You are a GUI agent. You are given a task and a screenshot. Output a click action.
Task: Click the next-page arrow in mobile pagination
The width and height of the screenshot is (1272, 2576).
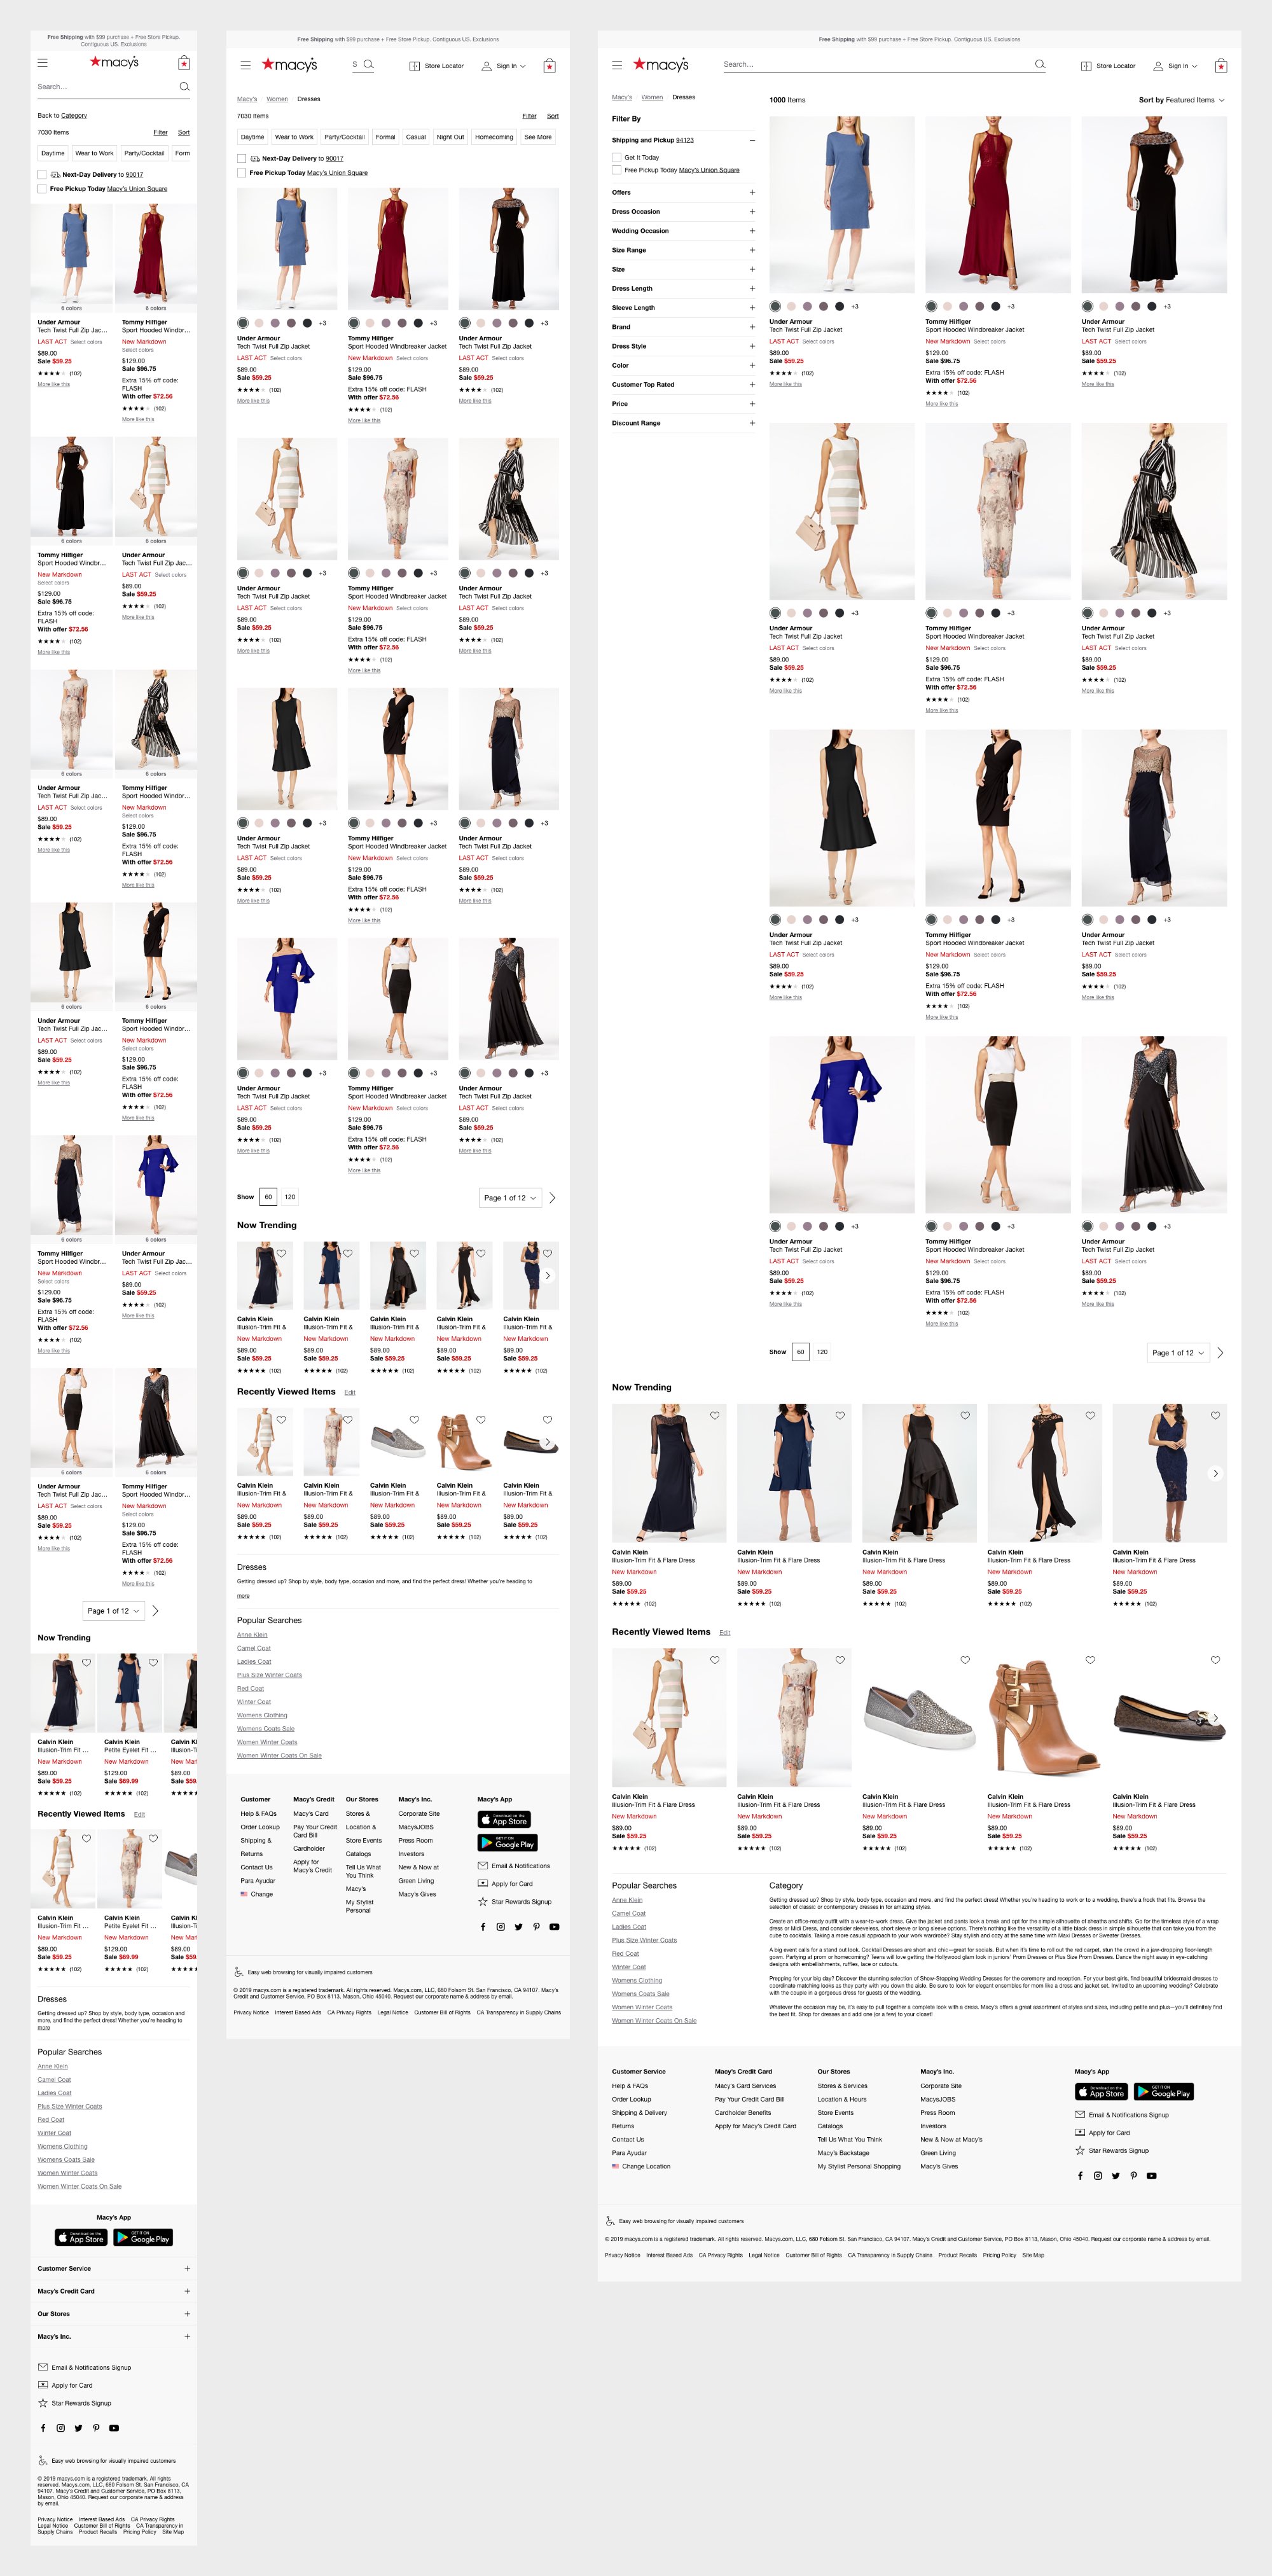[155, 1611]
